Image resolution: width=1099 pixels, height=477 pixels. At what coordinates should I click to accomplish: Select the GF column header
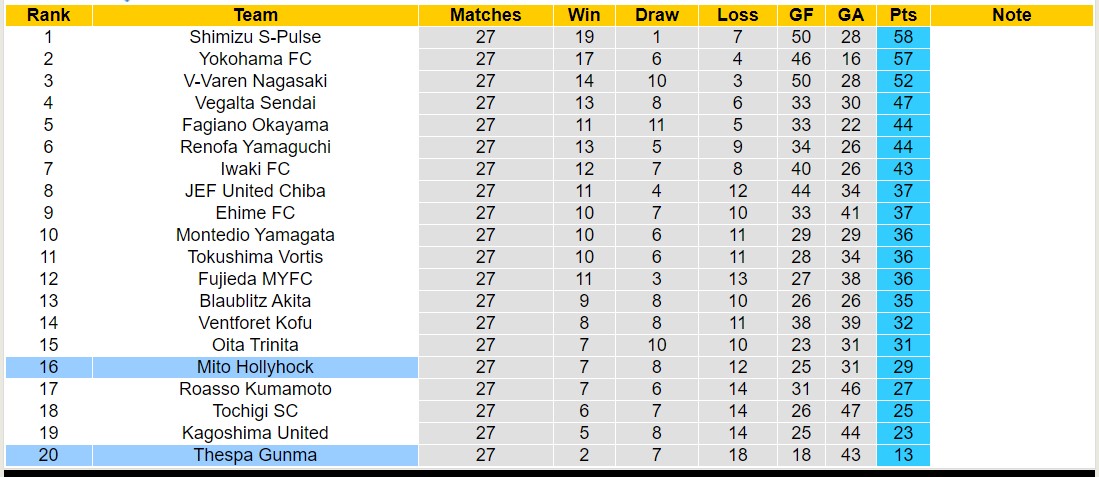(801, 15)
